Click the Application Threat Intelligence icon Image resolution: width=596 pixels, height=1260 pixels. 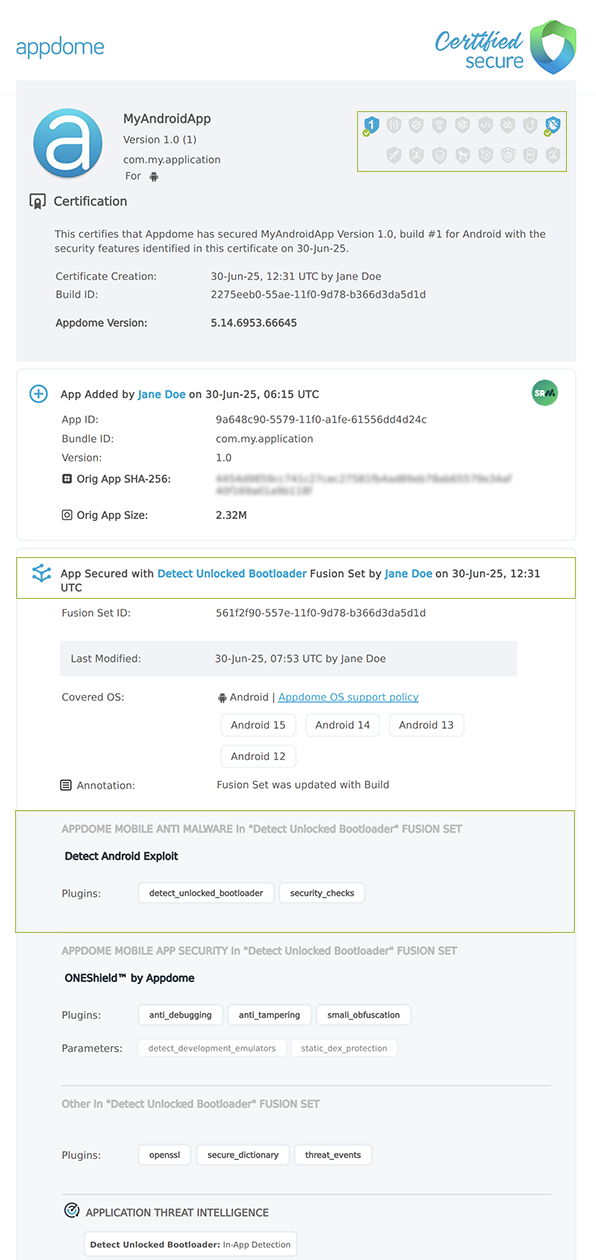tap(72, 1211)
